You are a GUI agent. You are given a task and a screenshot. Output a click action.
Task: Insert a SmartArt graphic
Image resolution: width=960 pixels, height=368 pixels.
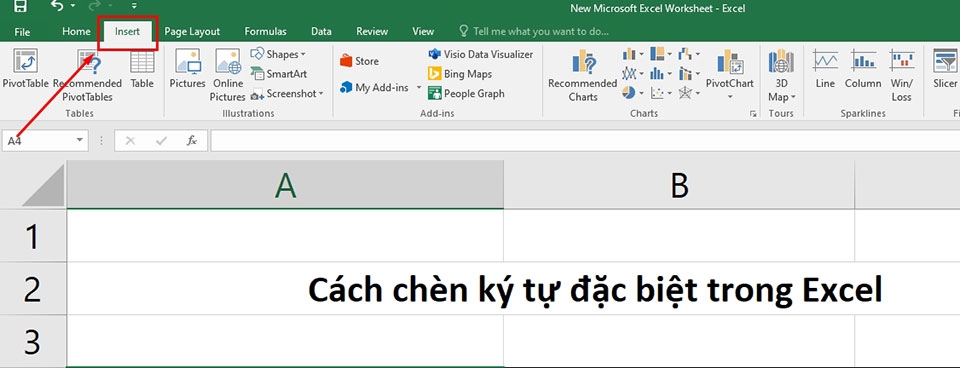click(279, 74)
